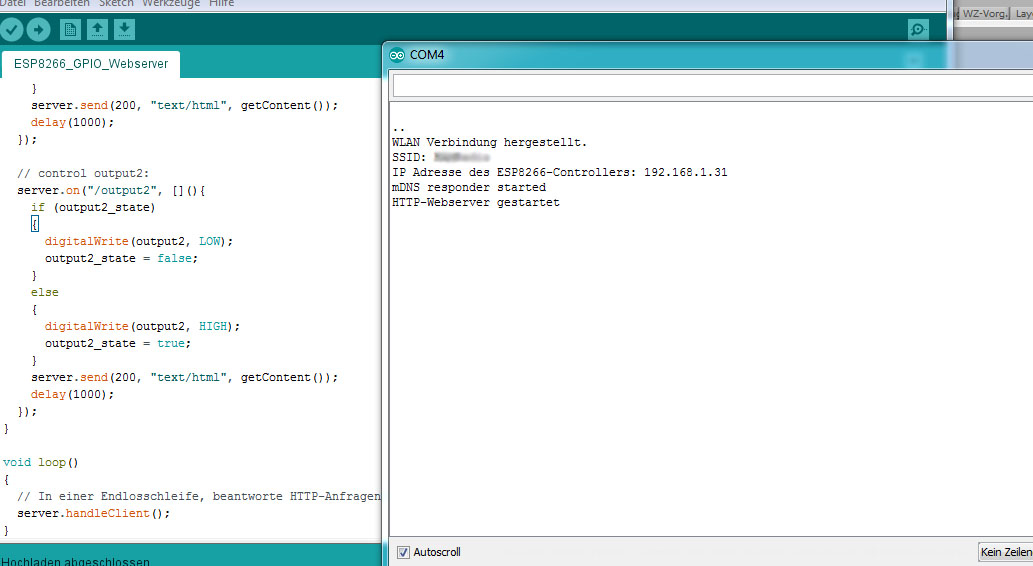Open the Bearbeiten menu

(62, 4)
